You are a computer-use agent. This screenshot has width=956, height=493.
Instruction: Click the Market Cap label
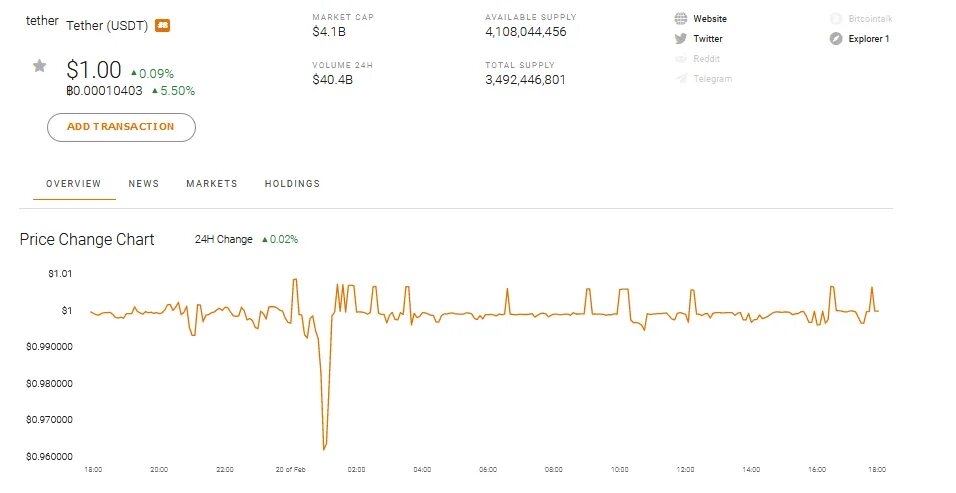(343, 17)
